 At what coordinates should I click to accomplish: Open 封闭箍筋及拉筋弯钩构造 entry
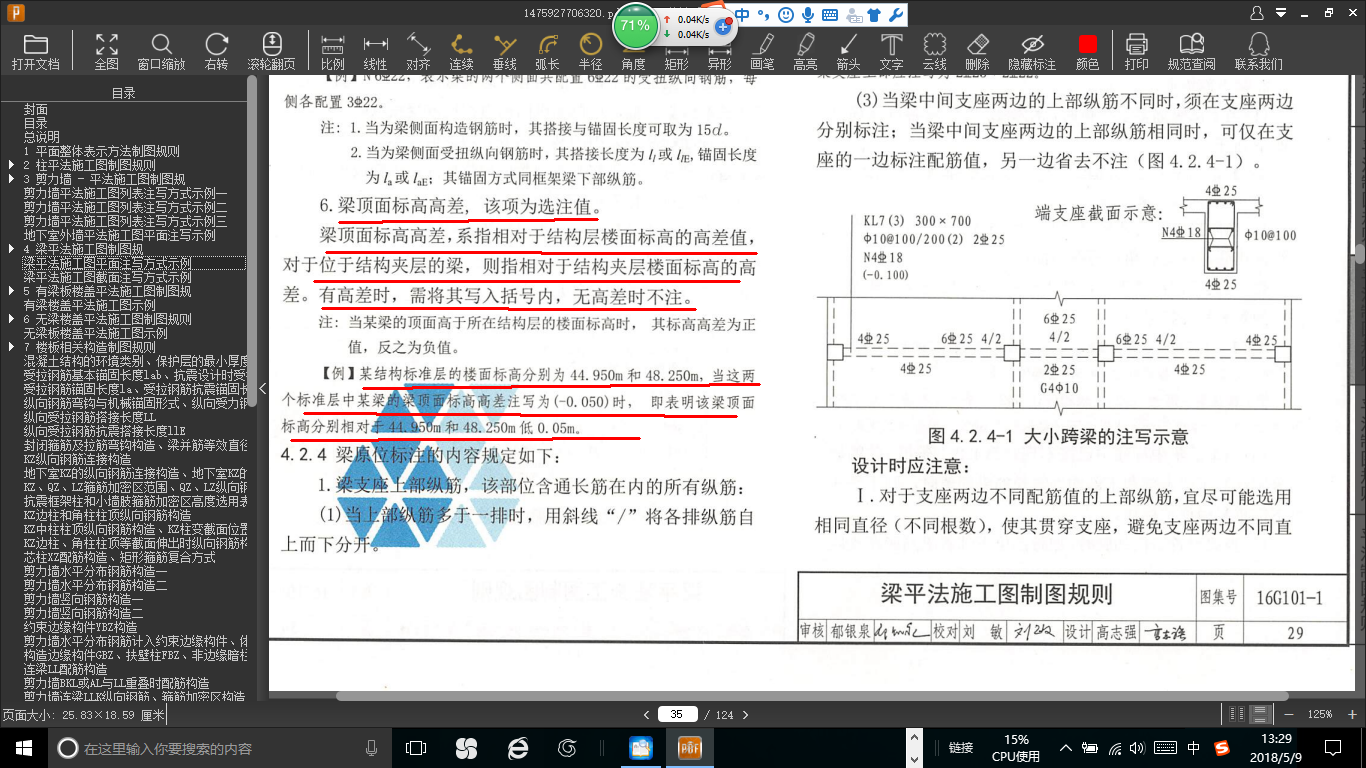136,445
